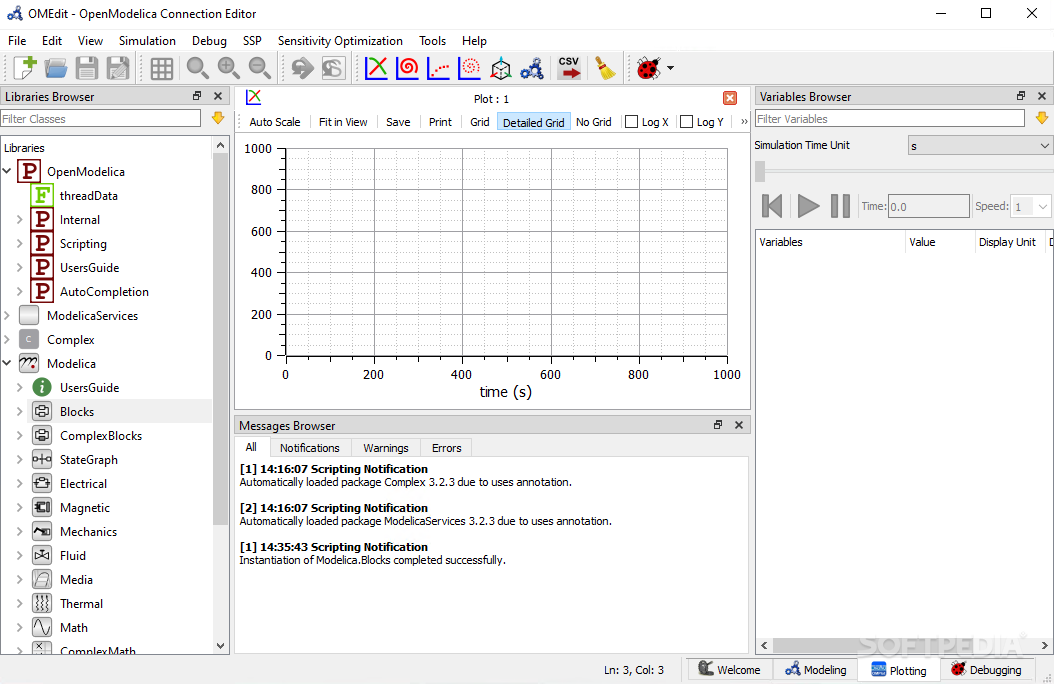Select the No Grid option
Image resolution: width=1054 pixels, height=684 pixels.
click(x=594, y=122)
